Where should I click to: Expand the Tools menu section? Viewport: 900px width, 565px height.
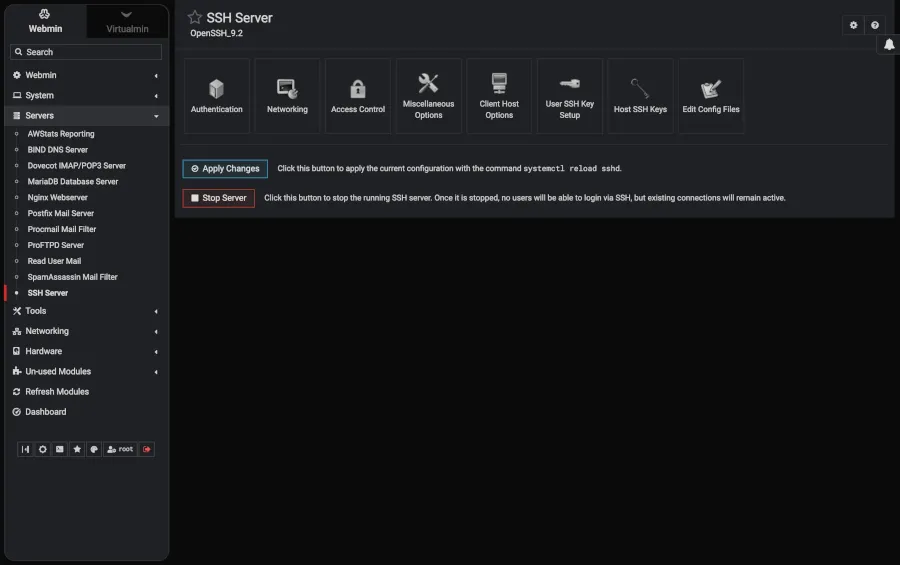[85, 311]
